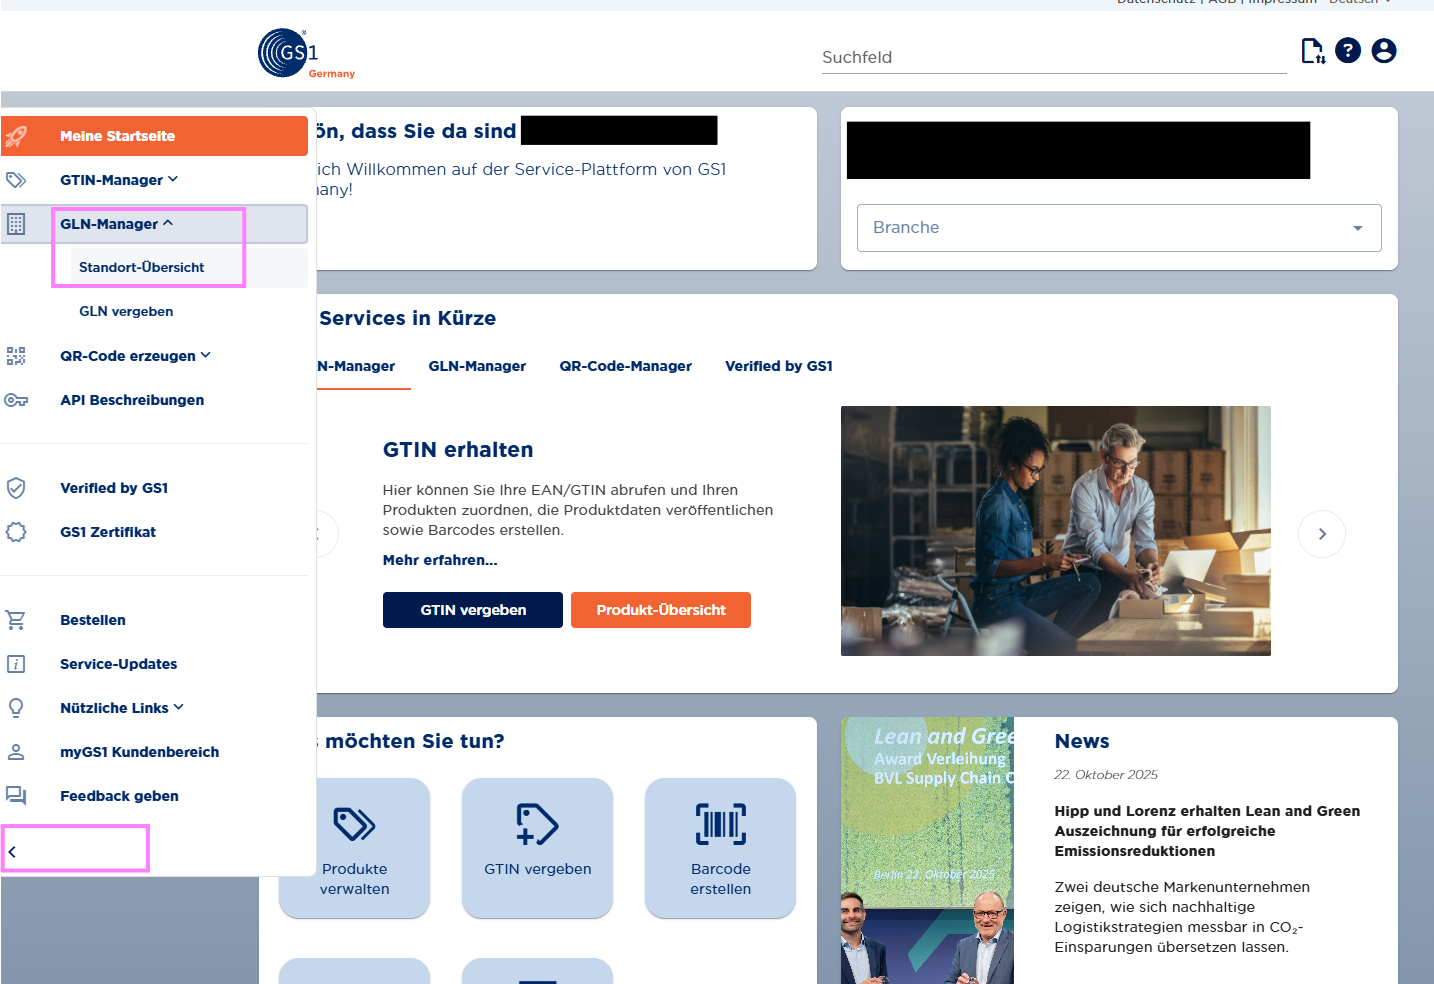
Task: Open Standort-Übersicht submenu item
Action: coord(142,268)
